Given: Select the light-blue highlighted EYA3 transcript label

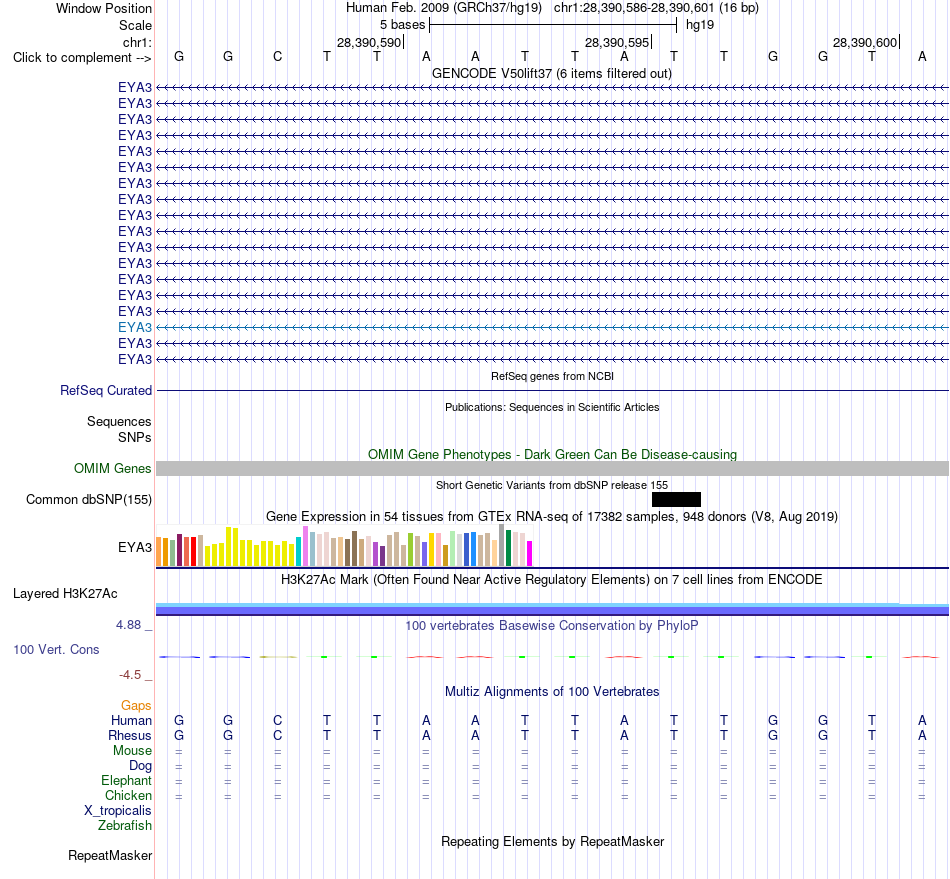Looking at the screenshot, I should [135, 327].
